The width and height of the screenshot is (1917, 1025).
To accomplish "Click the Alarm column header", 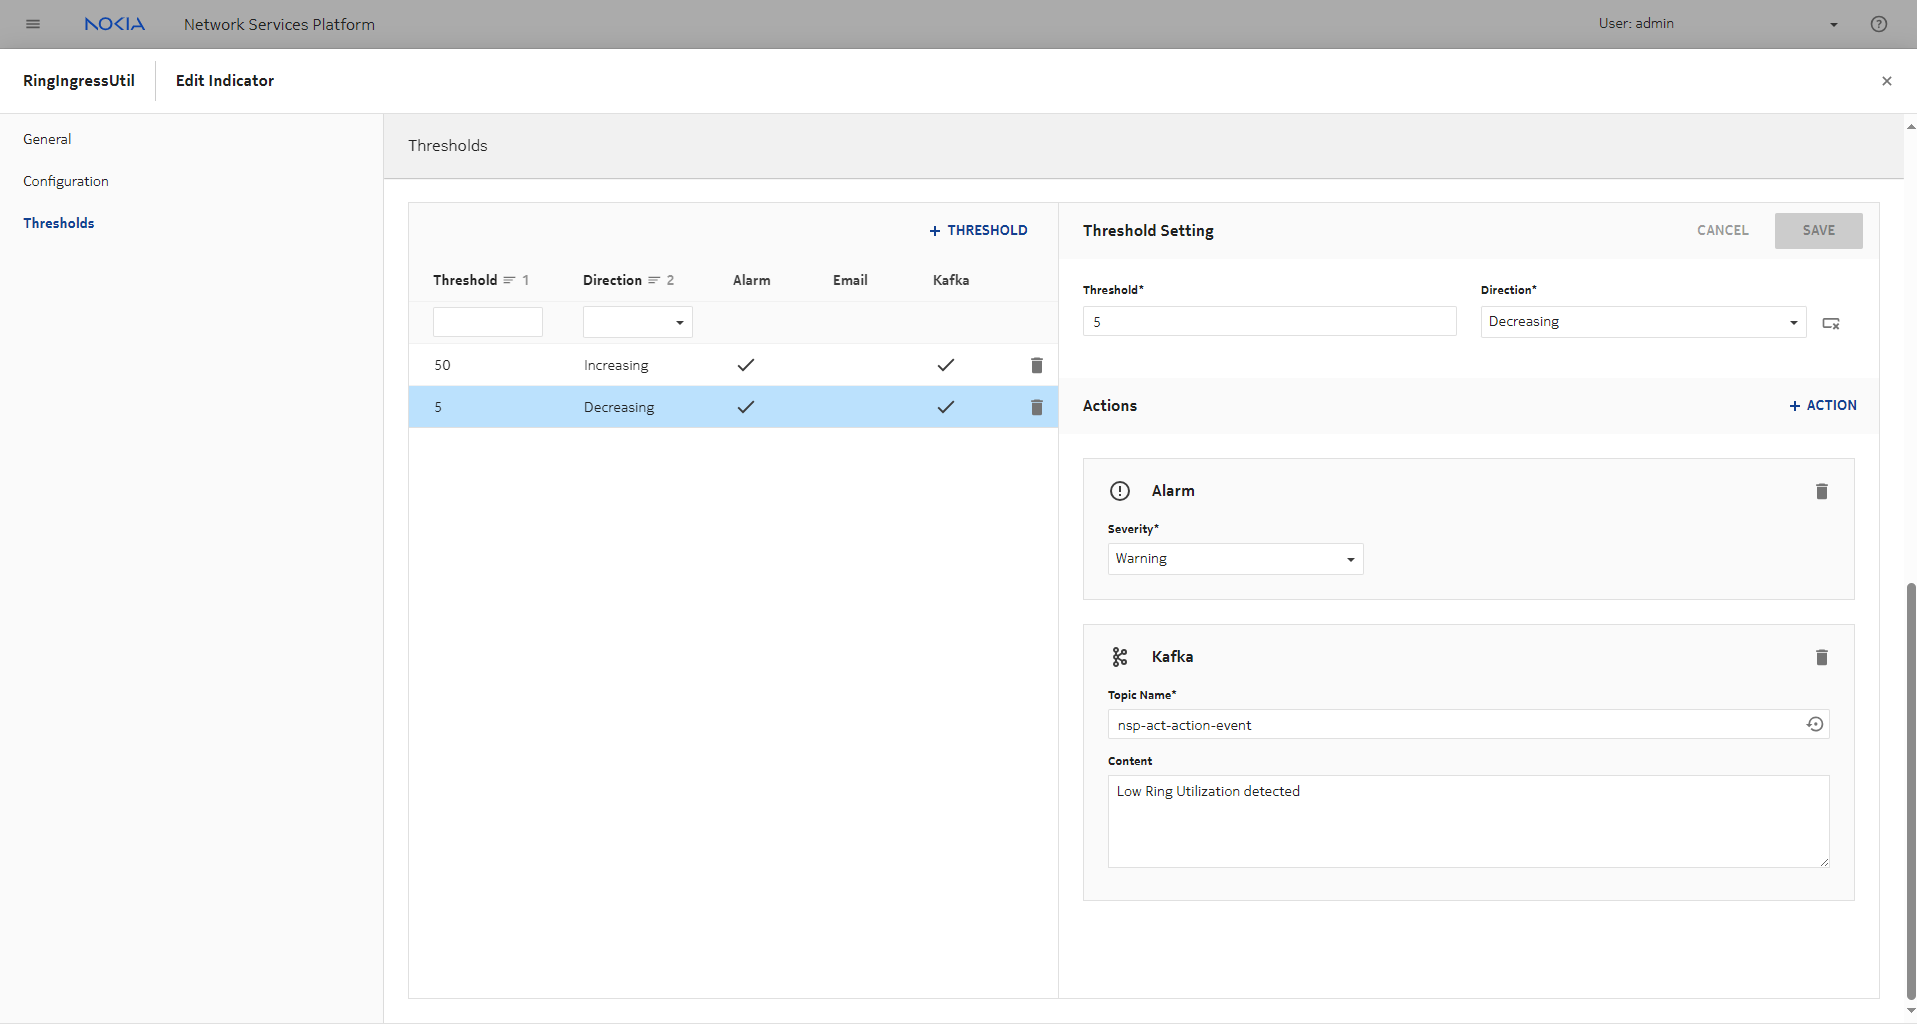I will (752, 280).
